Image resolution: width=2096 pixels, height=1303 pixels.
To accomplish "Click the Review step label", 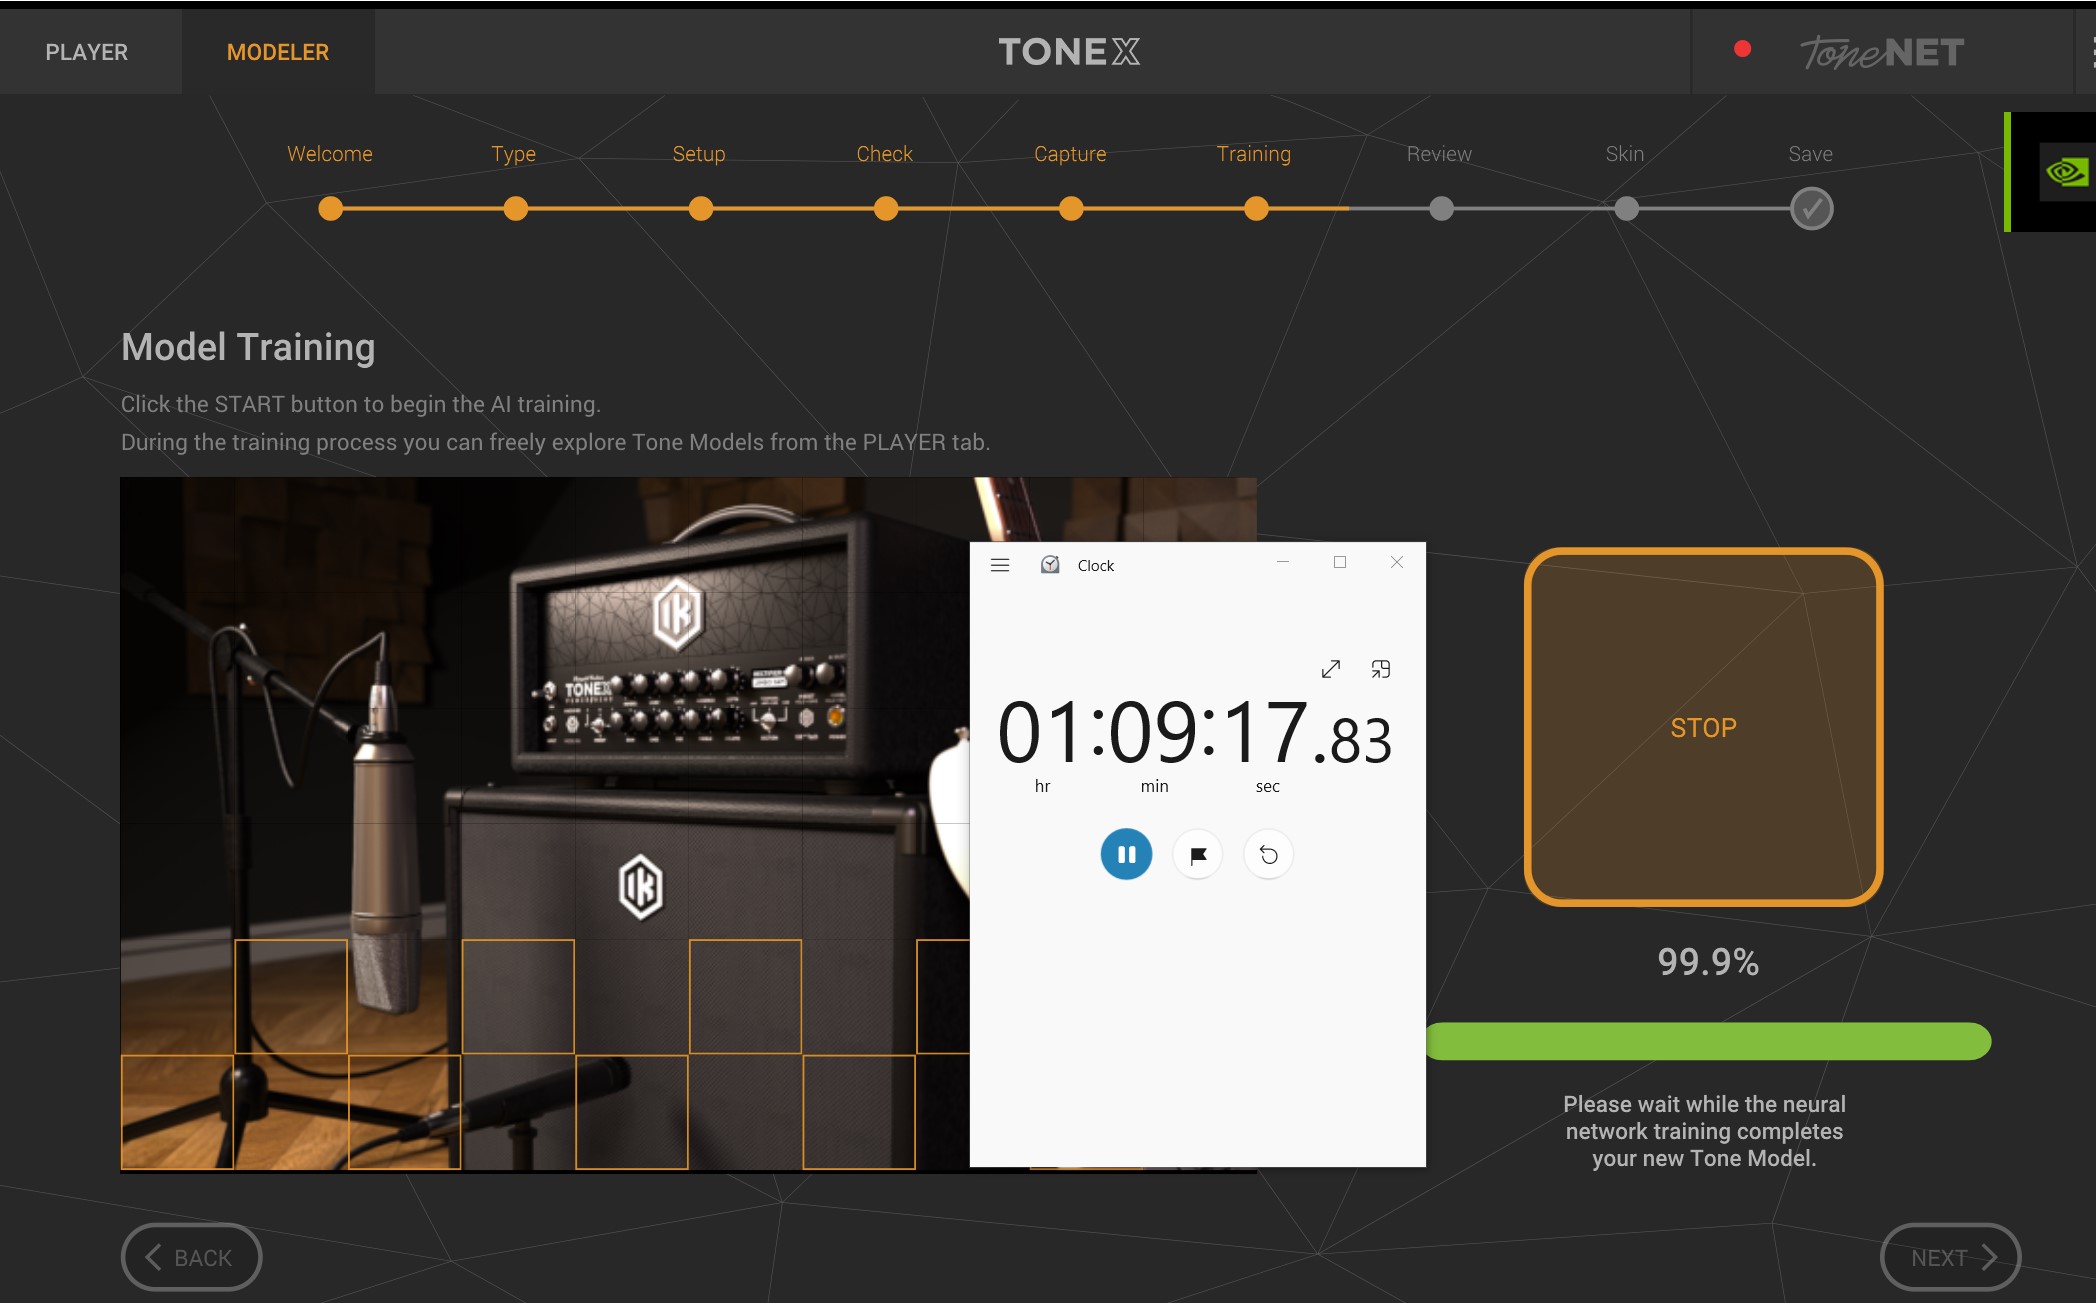I will (x=1439, y=154).
